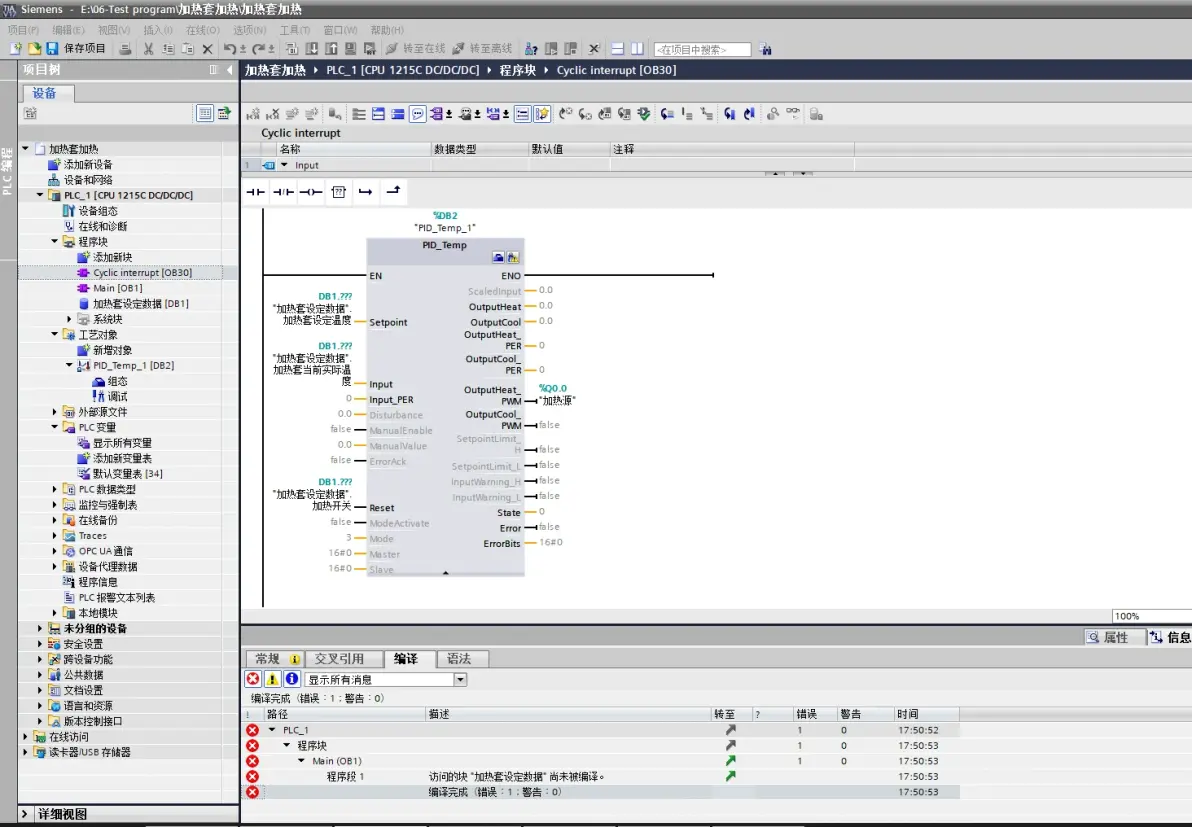This screenshot has height=827, width=1192.
Task: Upload from device via toolbar icon
Action: click(331, 49)
